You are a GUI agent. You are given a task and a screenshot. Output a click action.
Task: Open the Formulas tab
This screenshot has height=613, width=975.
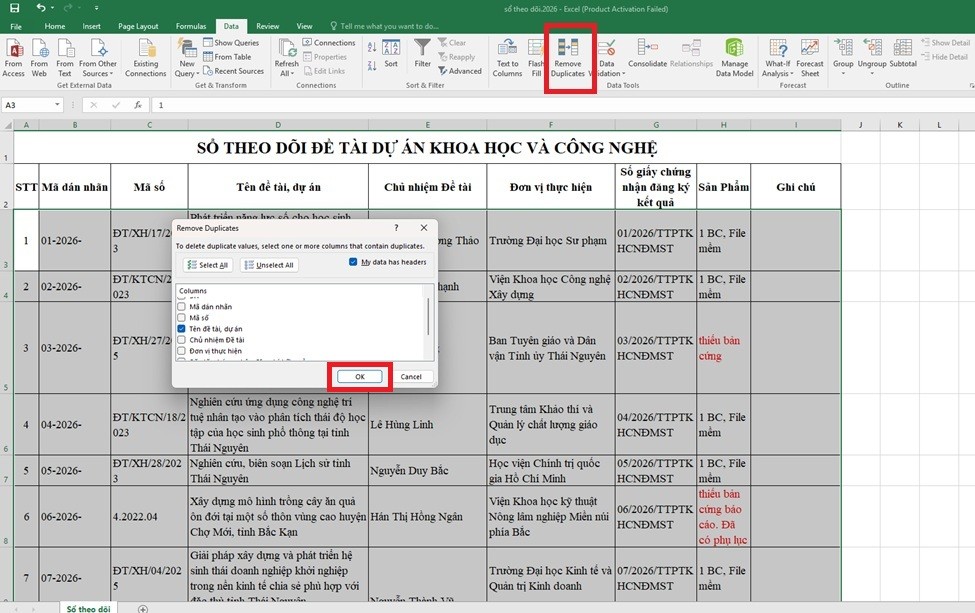(191, 26)
